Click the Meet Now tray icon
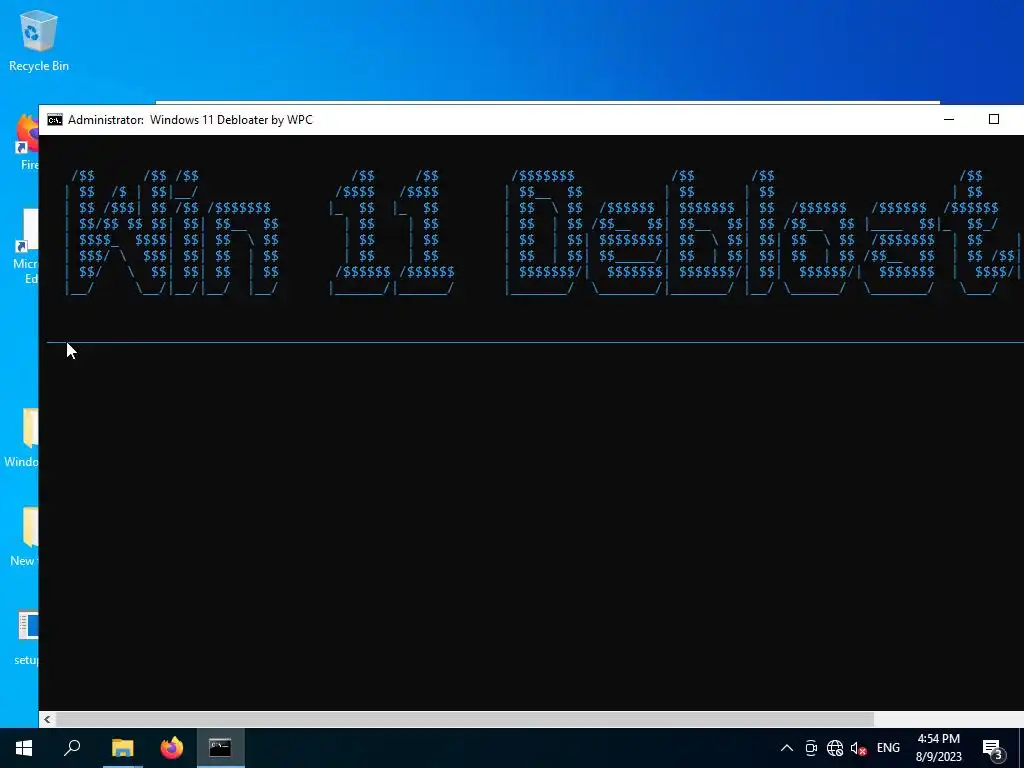 coord(811,748)
